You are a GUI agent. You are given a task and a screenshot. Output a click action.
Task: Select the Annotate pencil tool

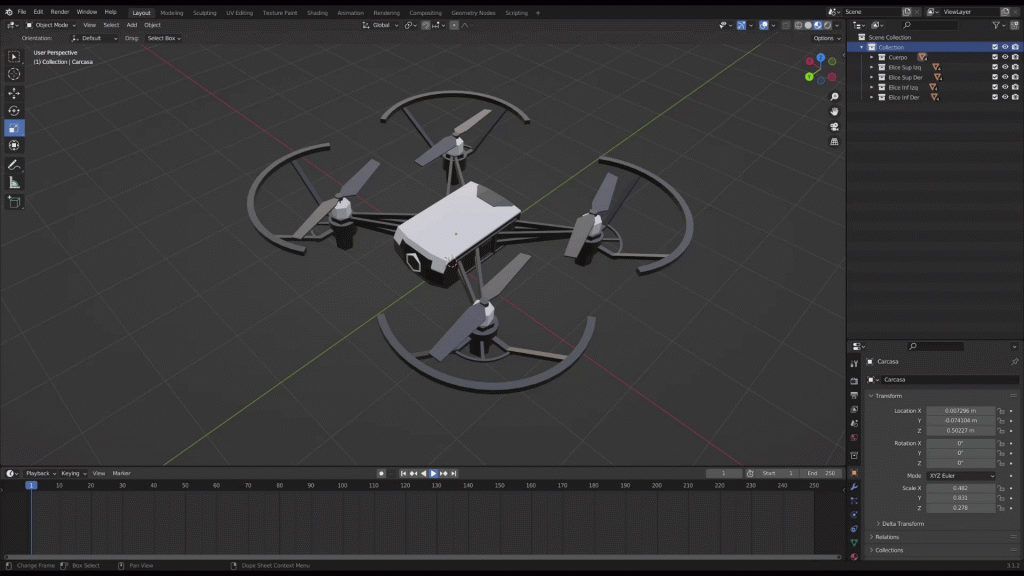click(14, 165)
